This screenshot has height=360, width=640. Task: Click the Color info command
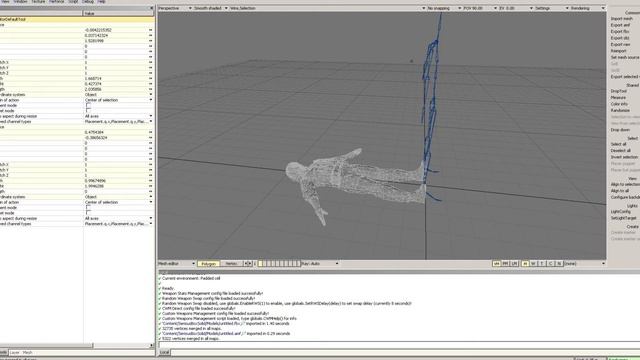coord(619,104)
